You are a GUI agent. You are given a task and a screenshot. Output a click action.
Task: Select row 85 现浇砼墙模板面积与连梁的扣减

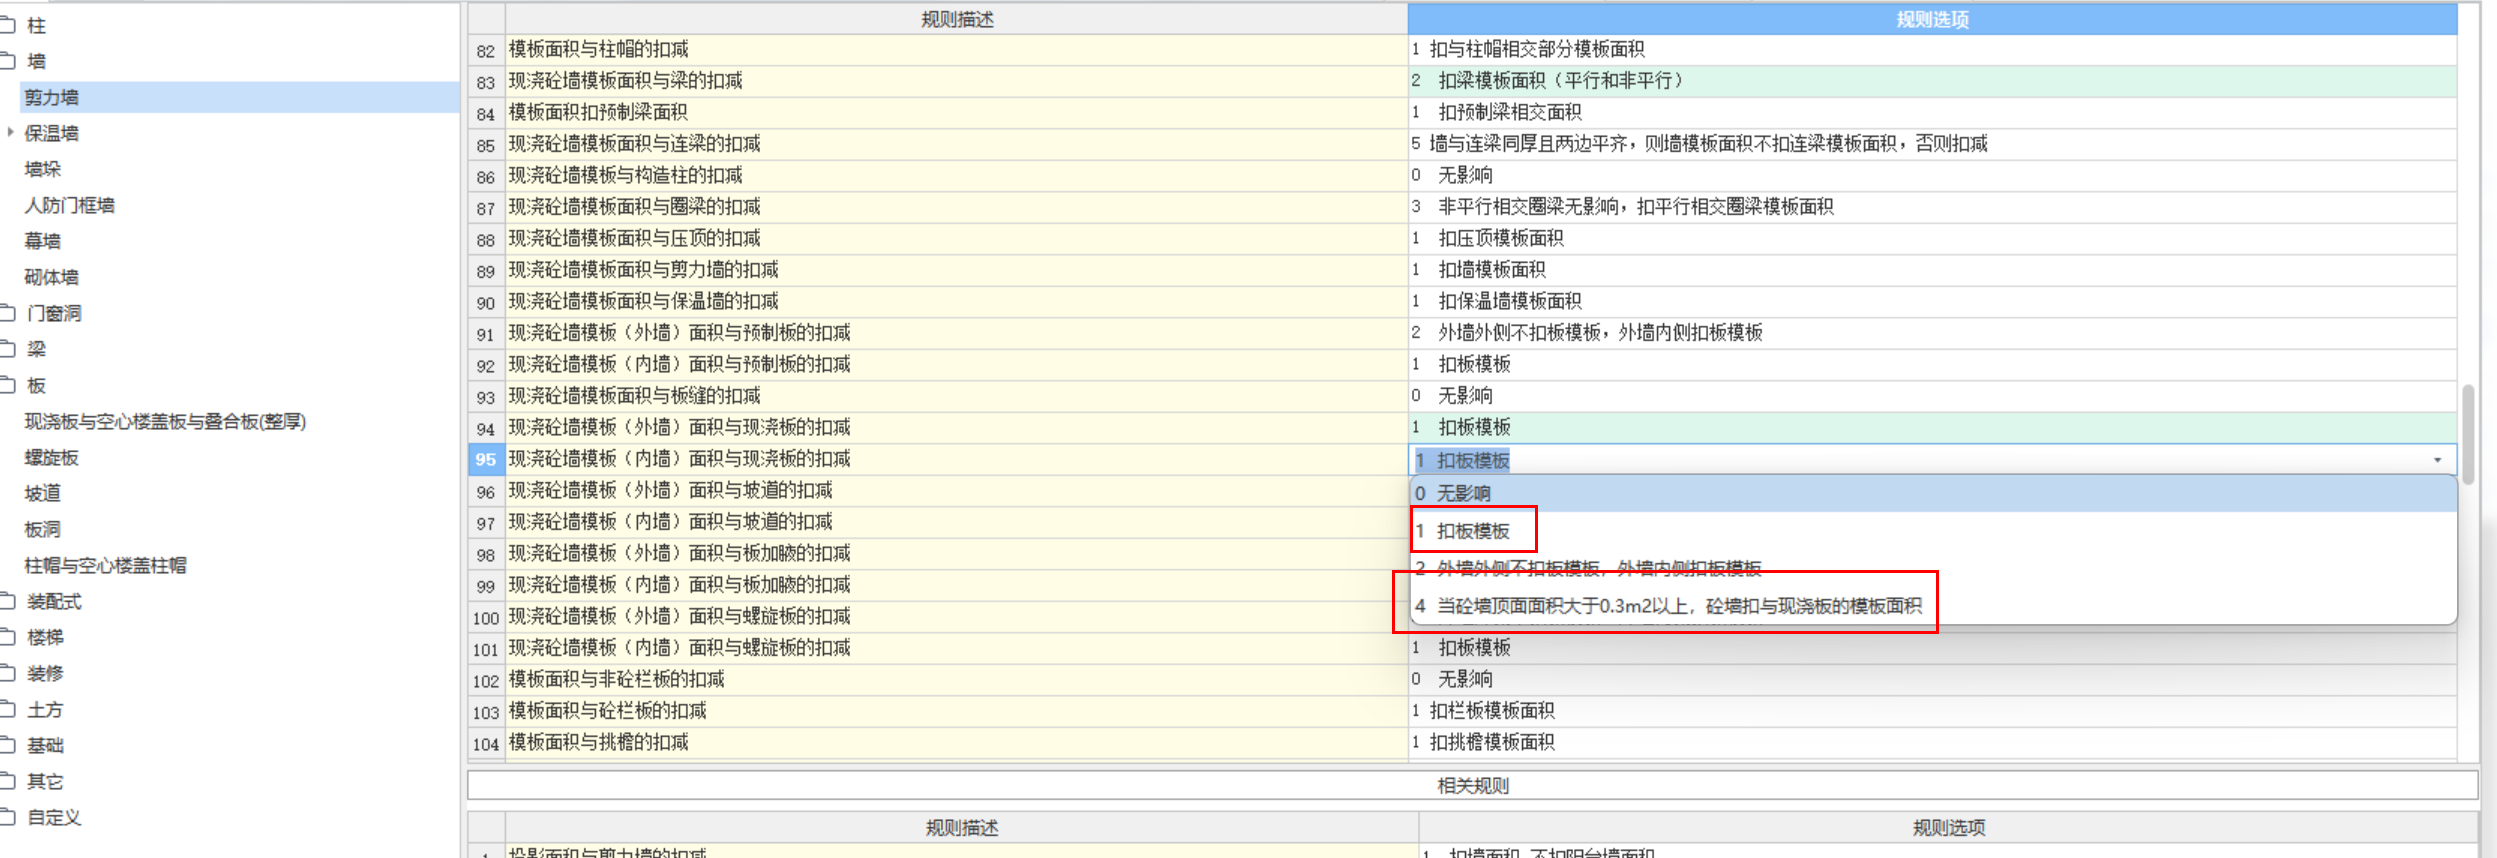pyautogui.click(x=957, y=144)
